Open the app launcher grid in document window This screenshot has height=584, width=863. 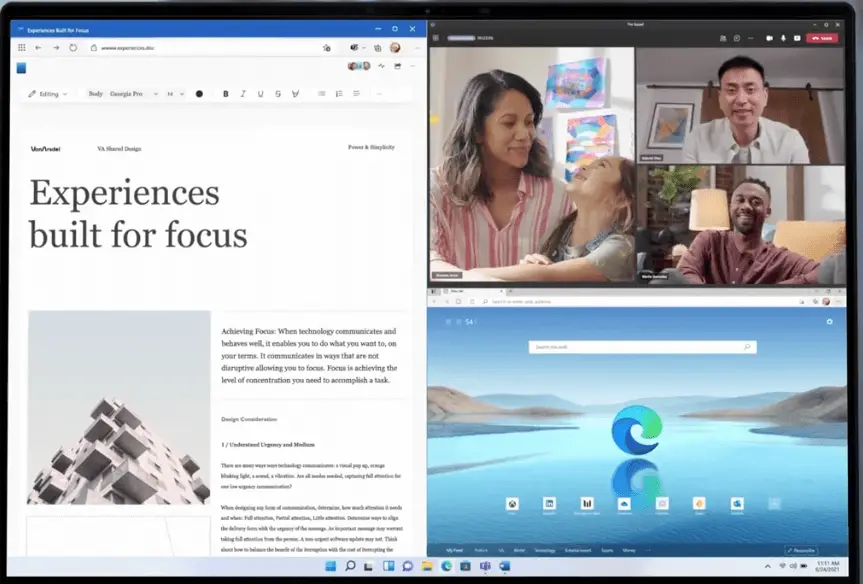tap(21, 48)
